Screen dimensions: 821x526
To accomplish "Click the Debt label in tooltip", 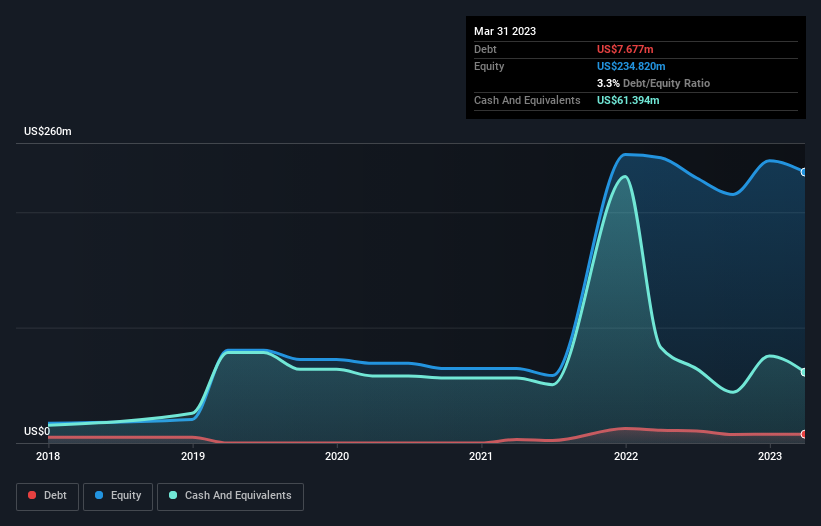I will coord(485,49).
